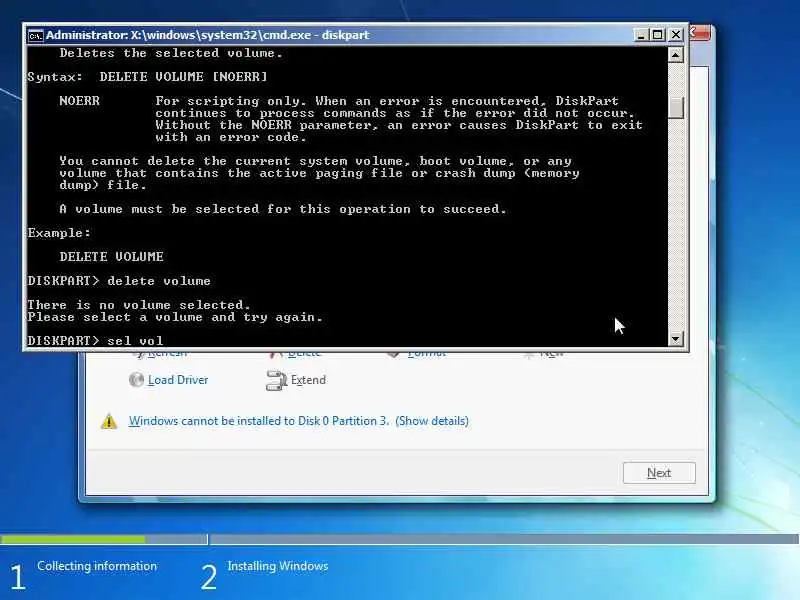Click the Extend option

tap(308, 380)
